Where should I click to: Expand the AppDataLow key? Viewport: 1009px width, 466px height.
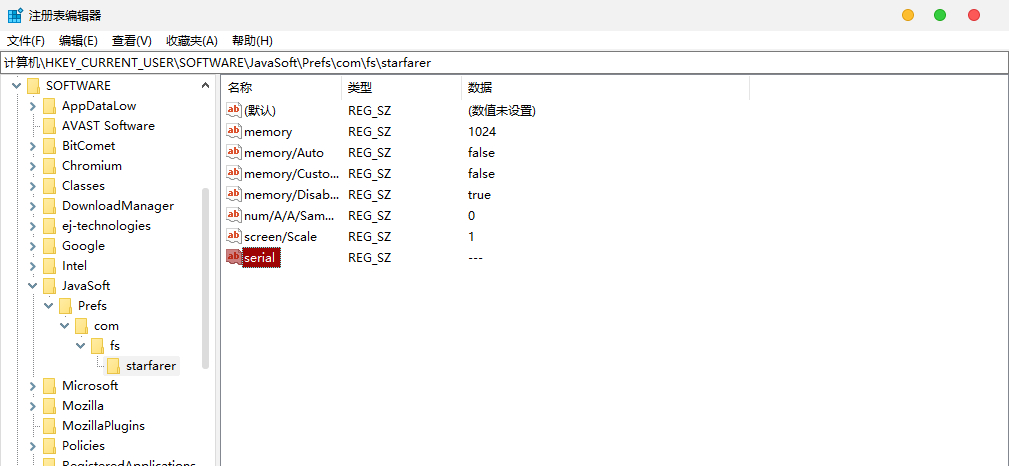tap(32, 106)
